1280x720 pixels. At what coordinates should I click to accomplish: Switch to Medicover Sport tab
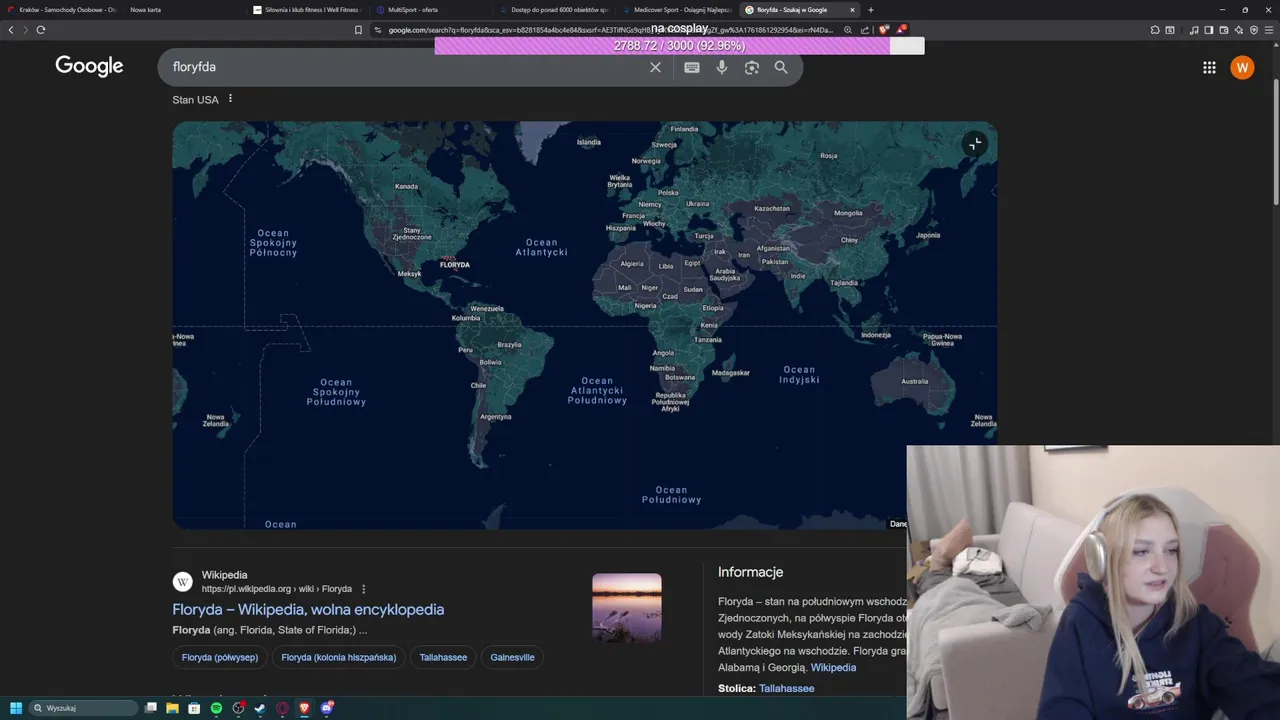(x=675, y=10)
